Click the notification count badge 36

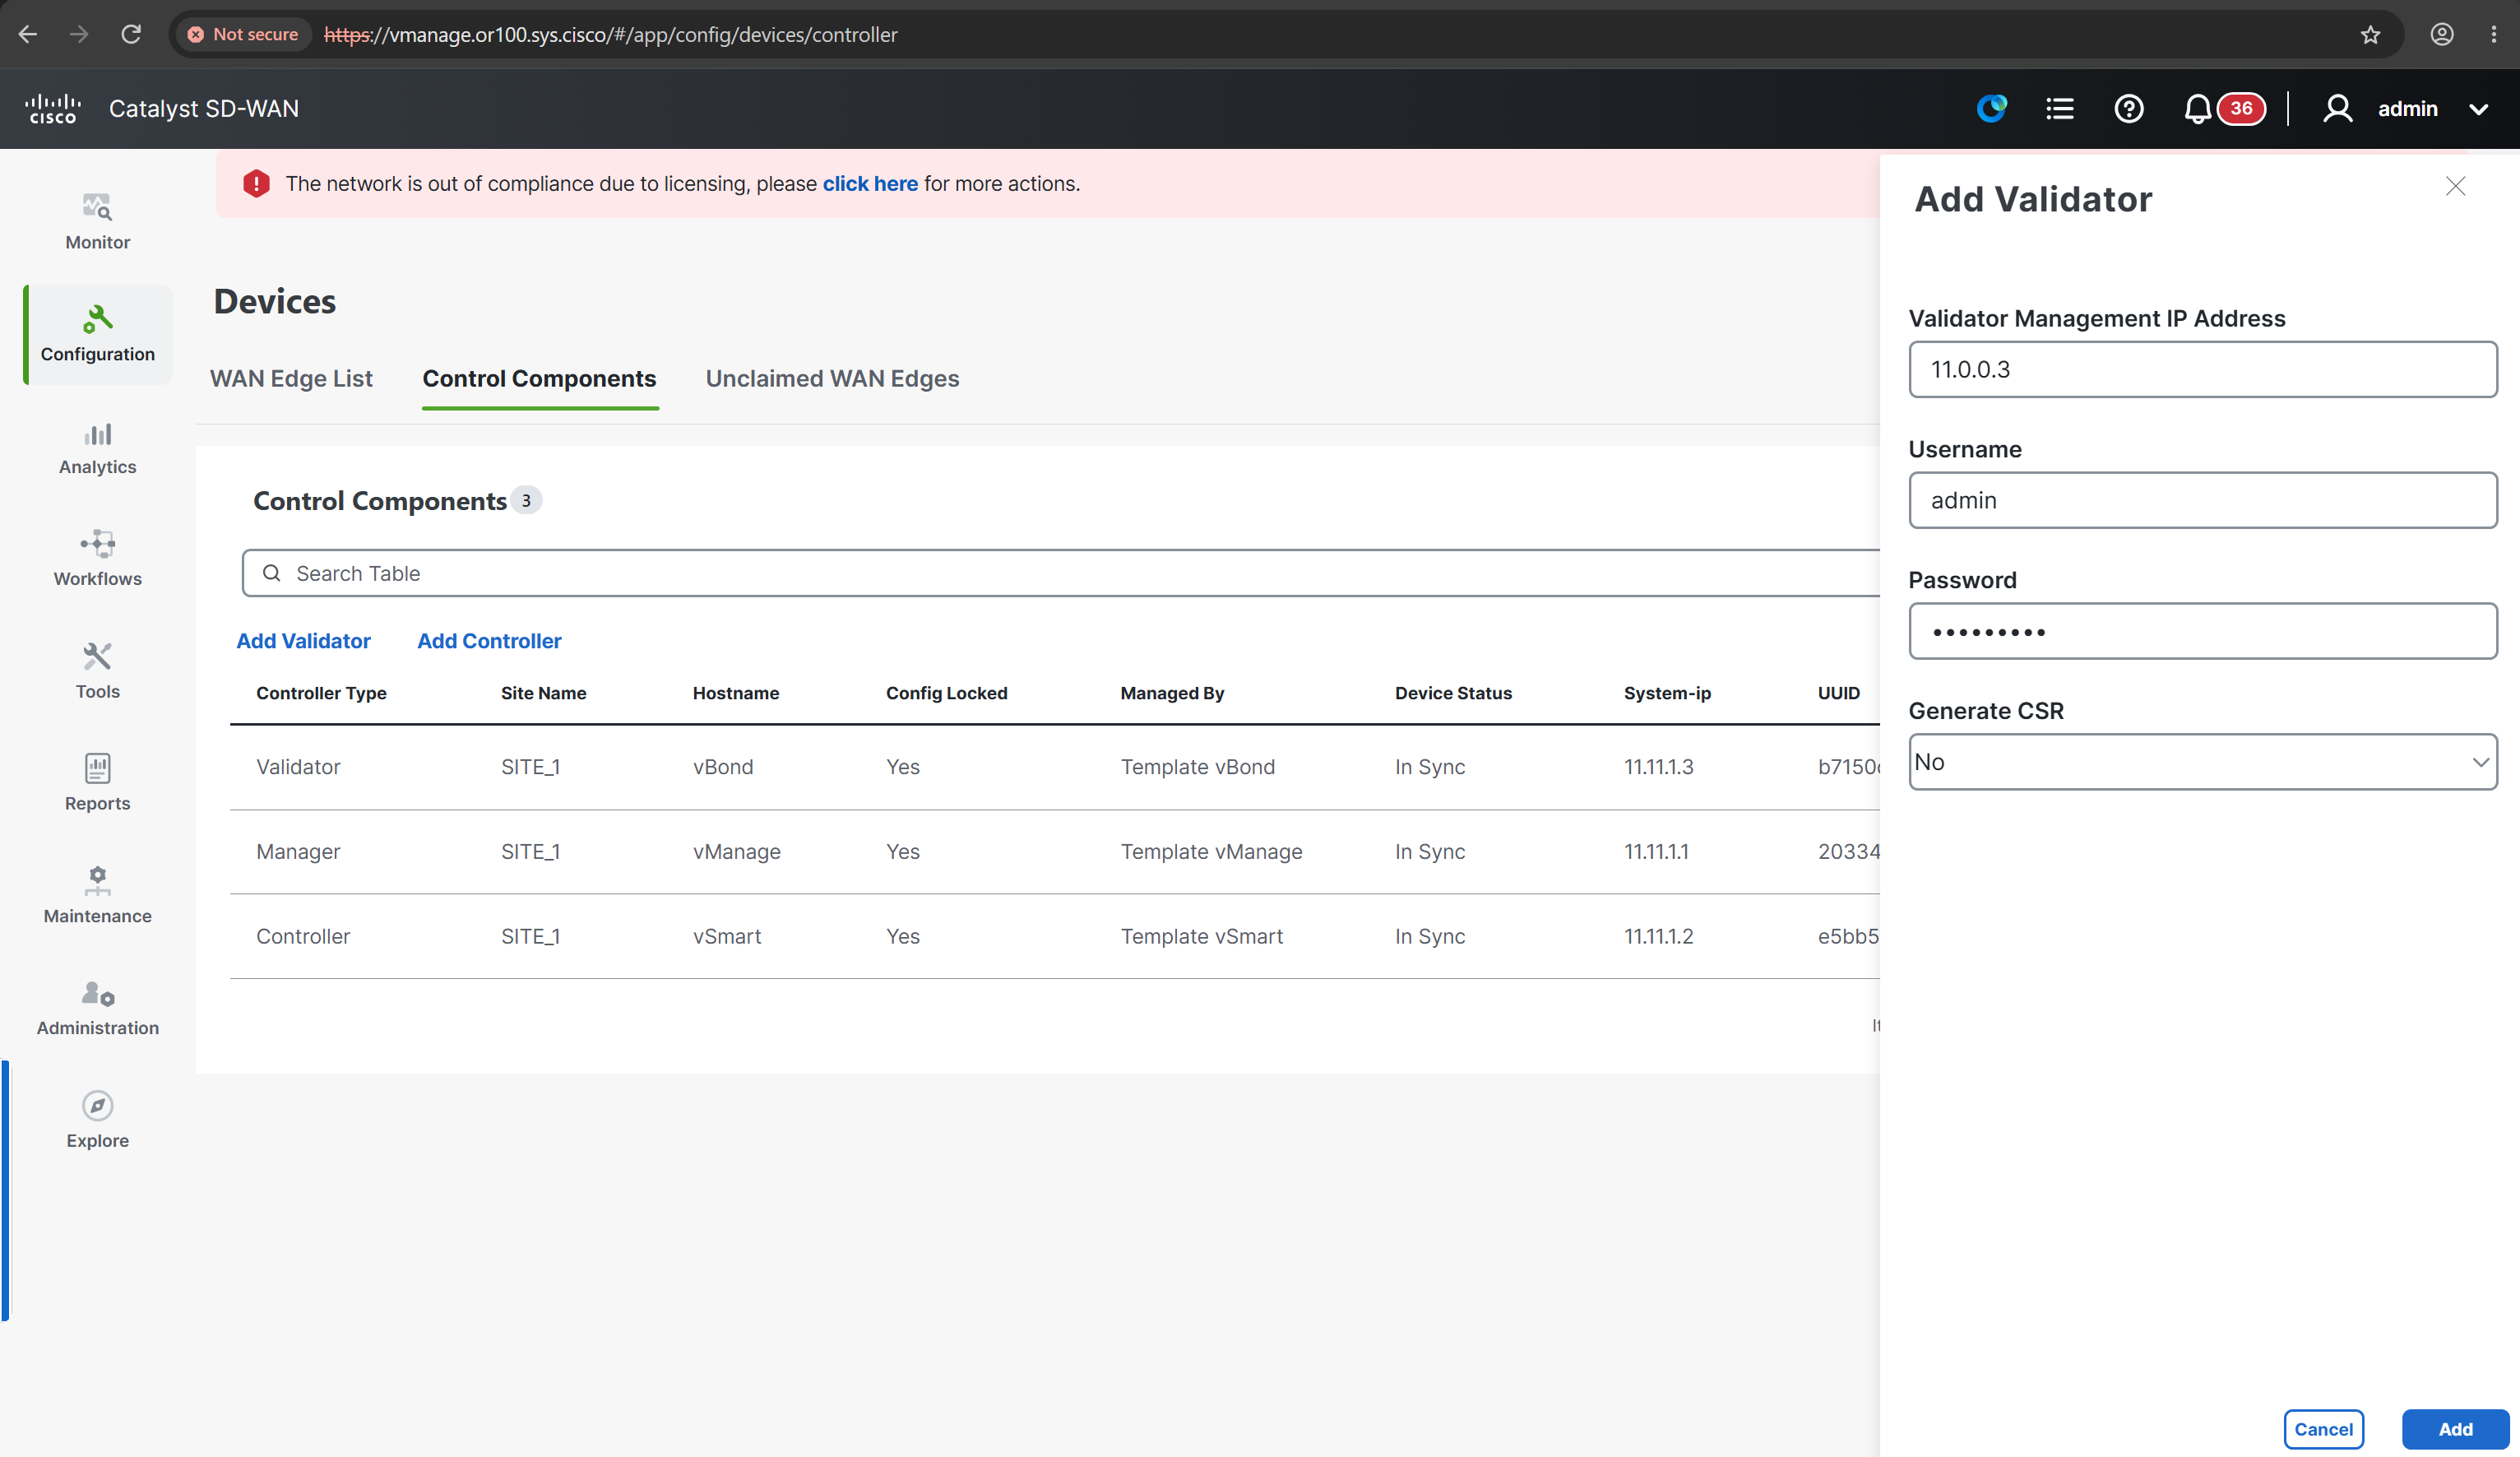click(x=2241, y=108)
